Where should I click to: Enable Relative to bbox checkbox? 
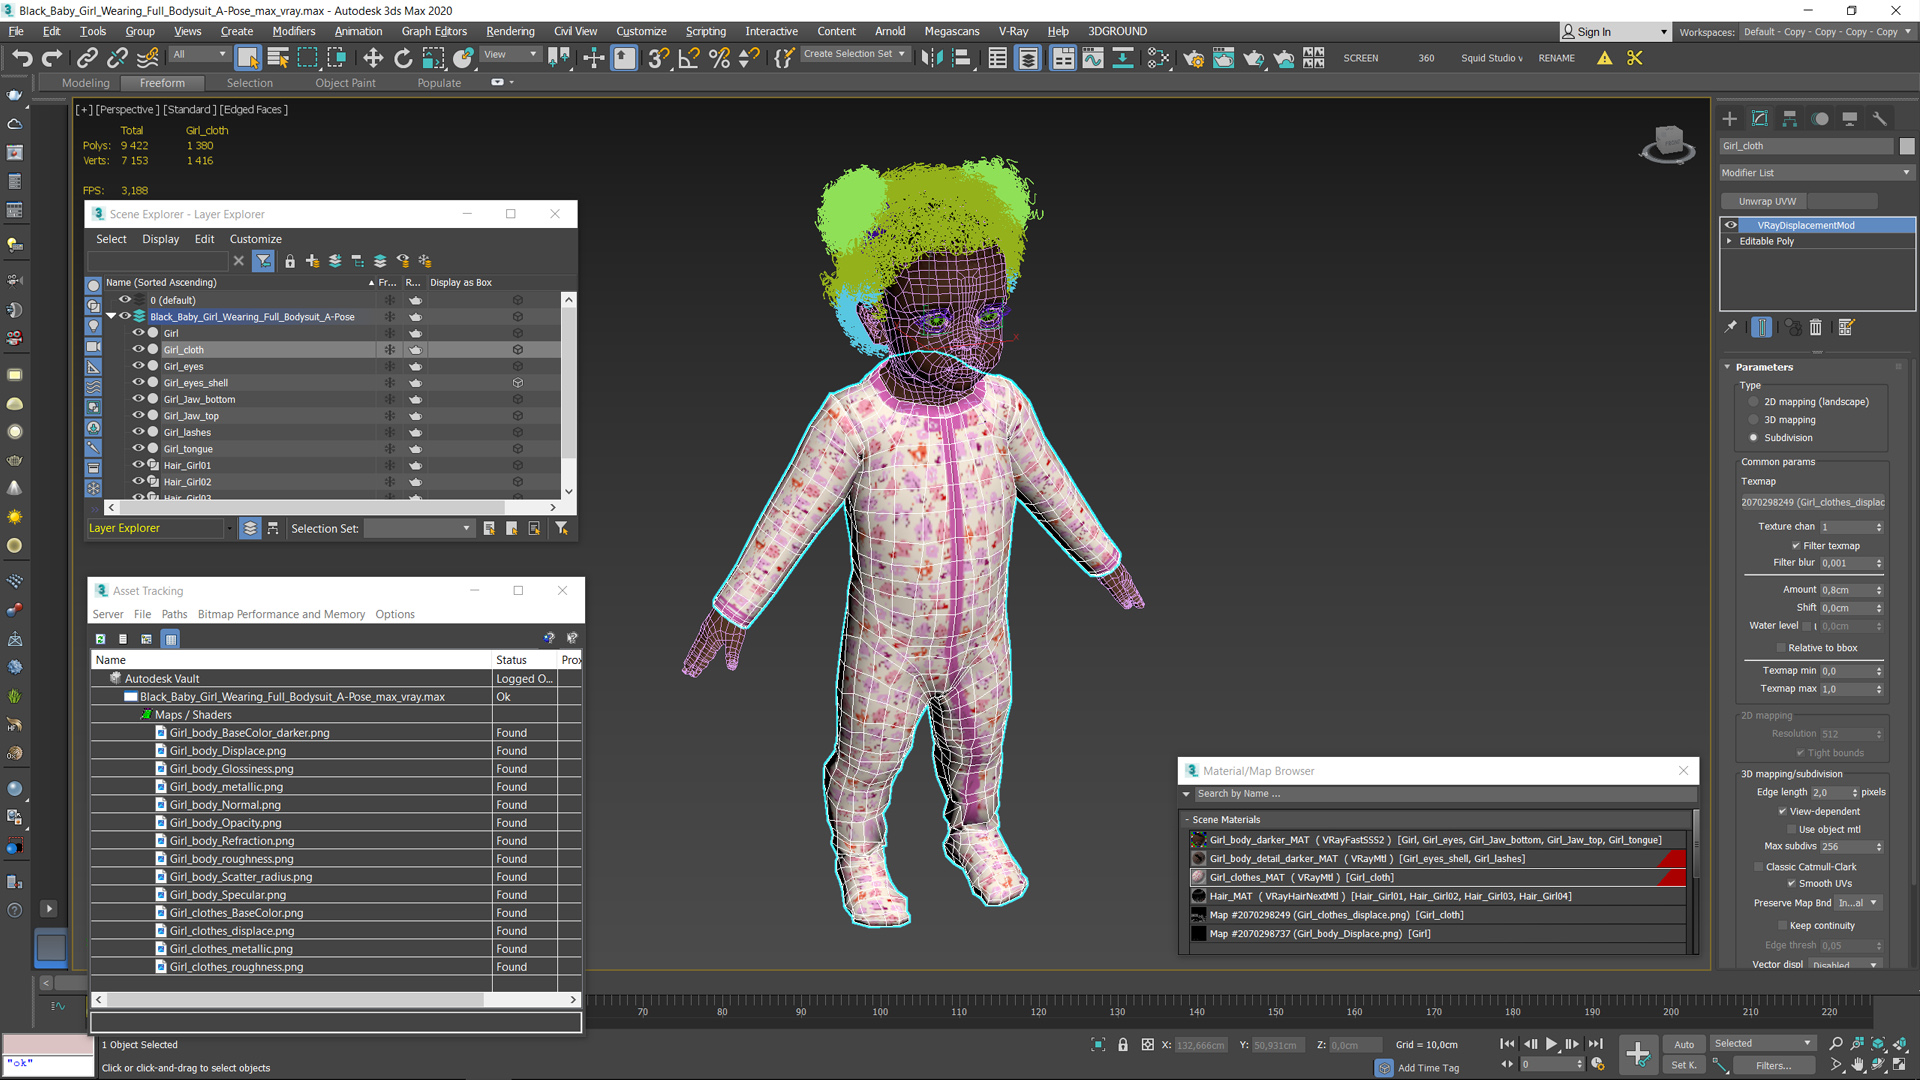[1781, 648]
